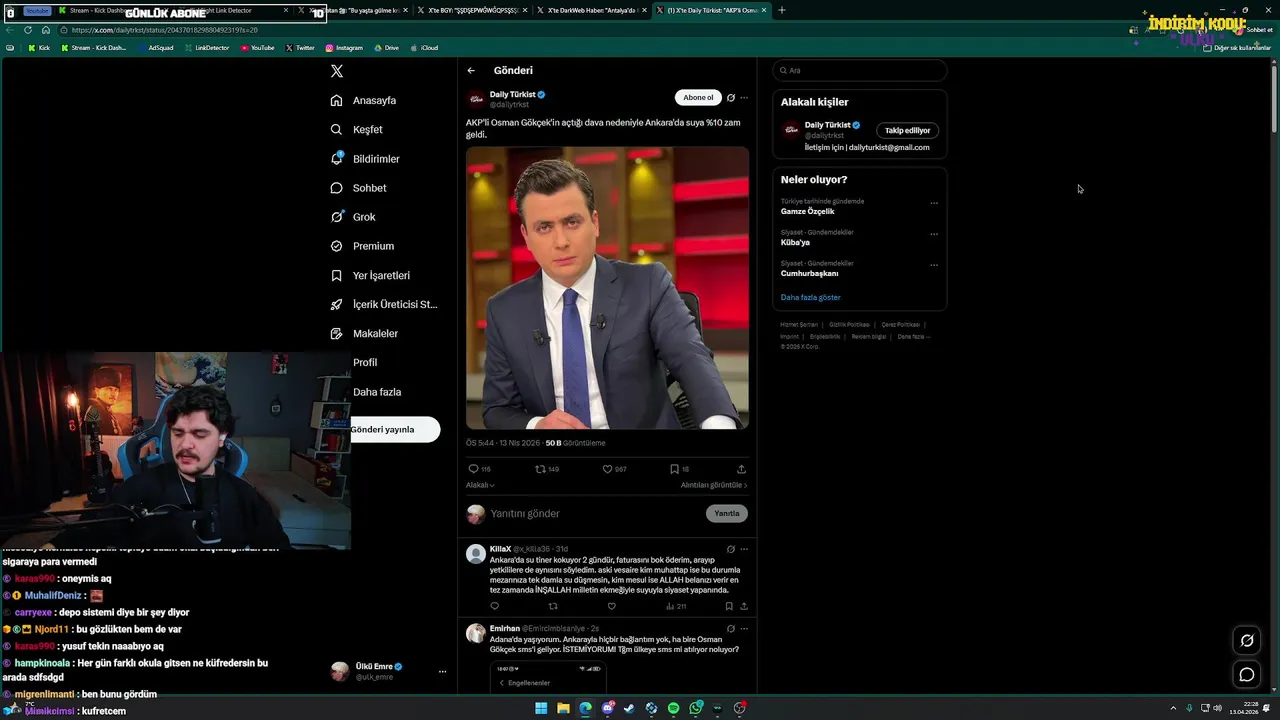
Task: Open Bildirimler notifications
Action: point(365,159)
